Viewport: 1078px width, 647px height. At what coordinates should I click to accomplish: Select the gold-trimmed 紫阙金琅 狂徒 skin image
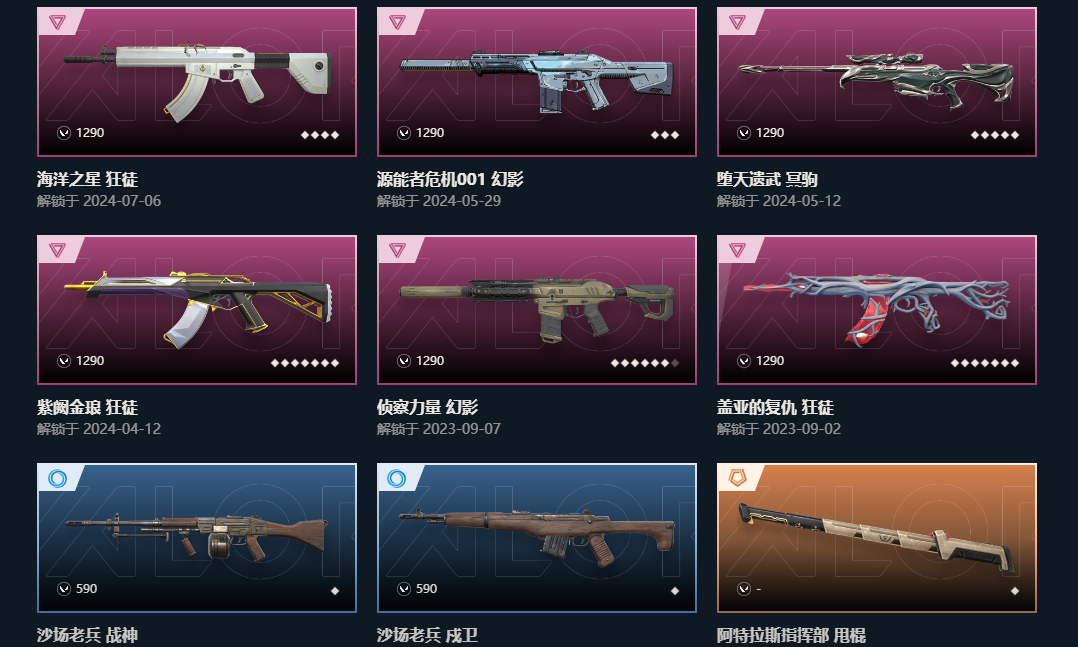(198, 308)
